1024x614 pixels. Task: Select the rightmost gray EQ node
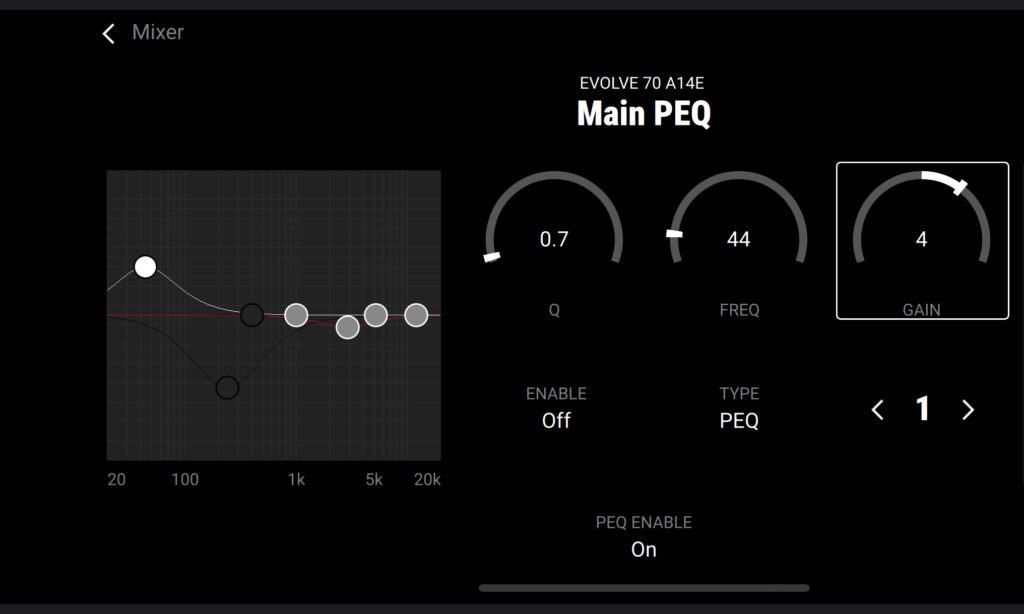(416, 315)
